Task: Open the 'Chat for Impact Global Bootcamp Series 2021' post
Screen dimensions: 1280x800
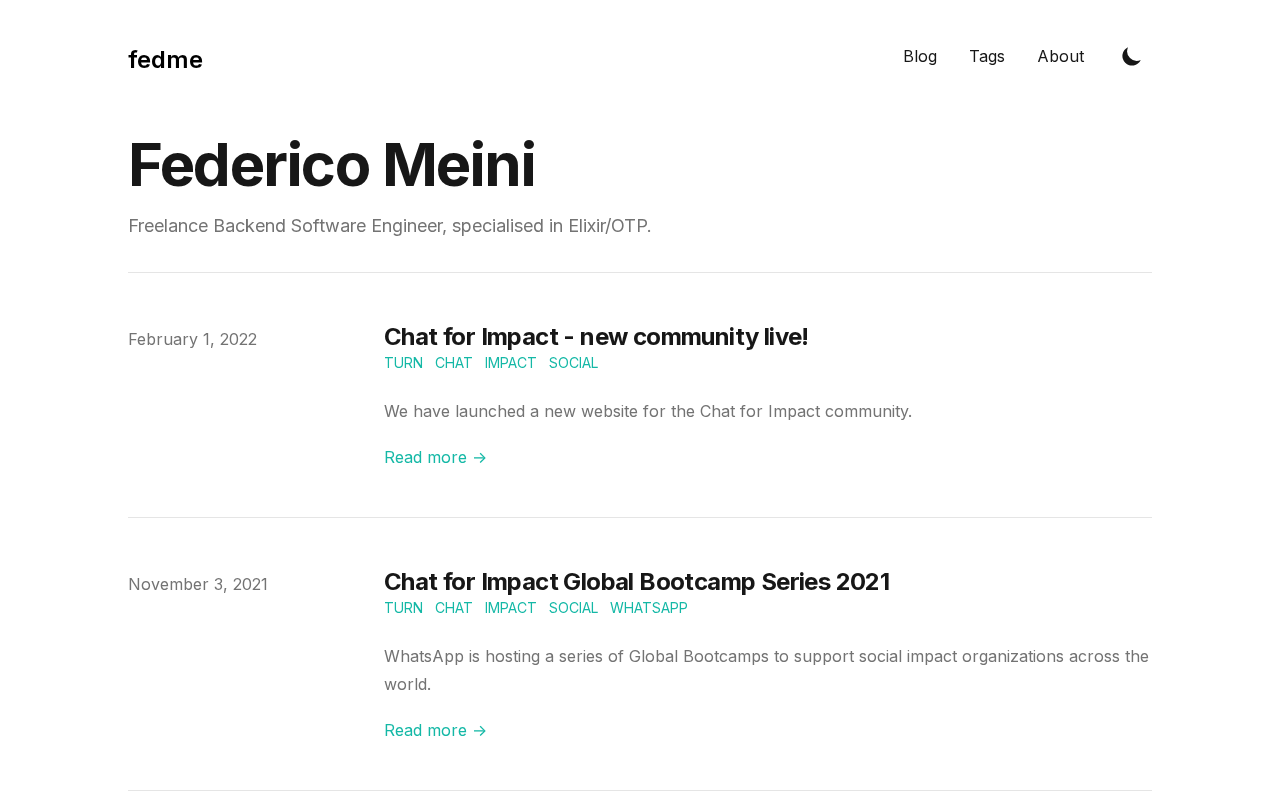Action: pyautogui.click(x=636, y=582)
